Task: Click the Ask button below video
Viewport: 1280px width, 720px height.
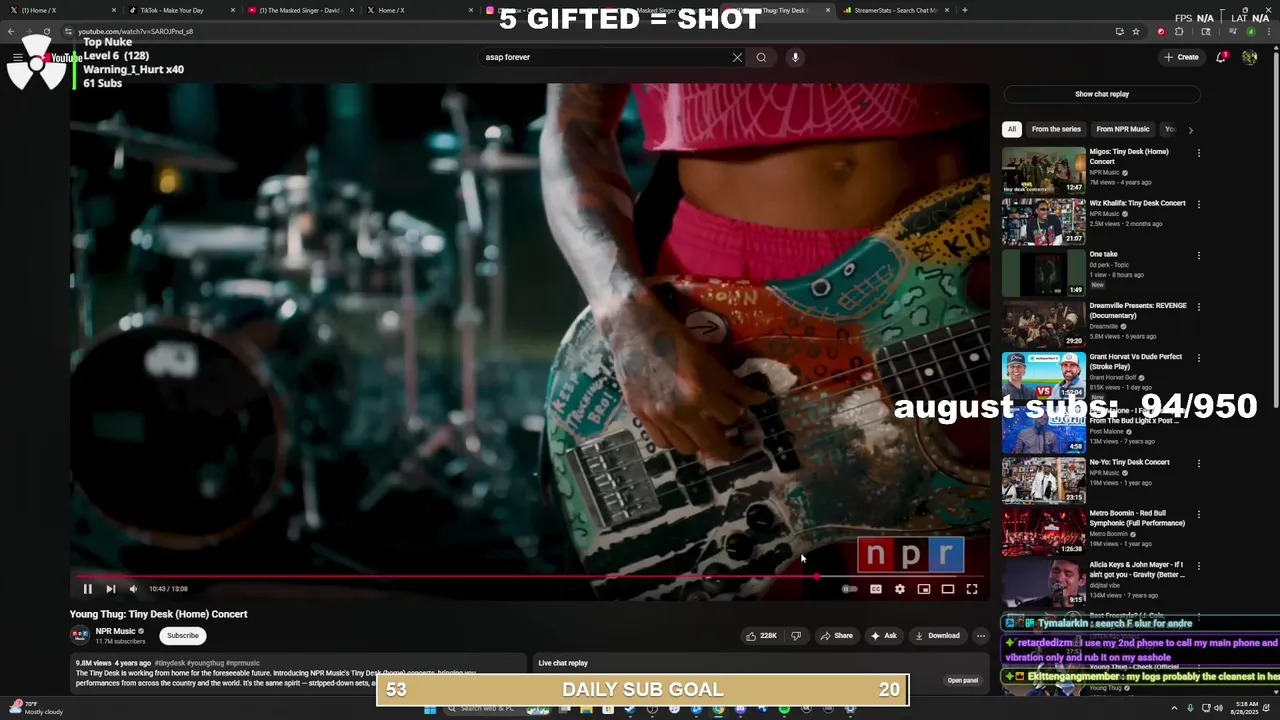Action: (884, 636)
